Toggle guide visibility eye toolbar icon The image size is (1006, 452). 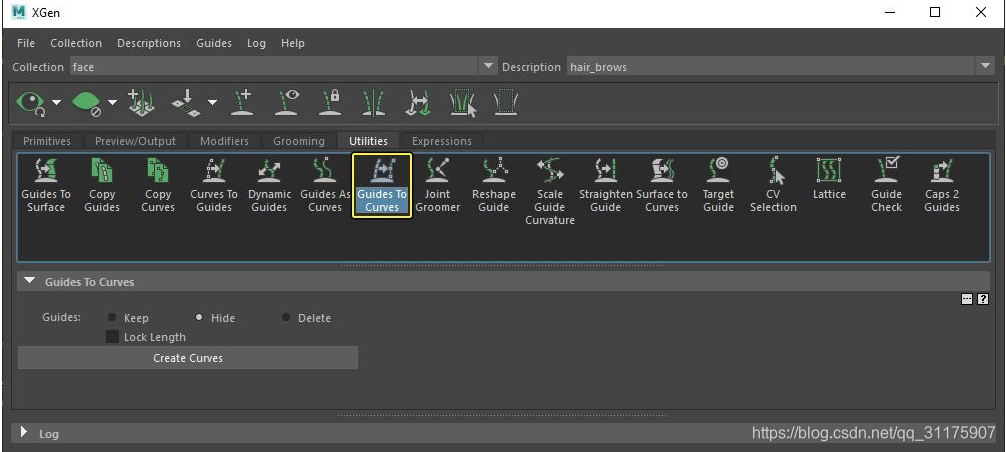point(286,103)
